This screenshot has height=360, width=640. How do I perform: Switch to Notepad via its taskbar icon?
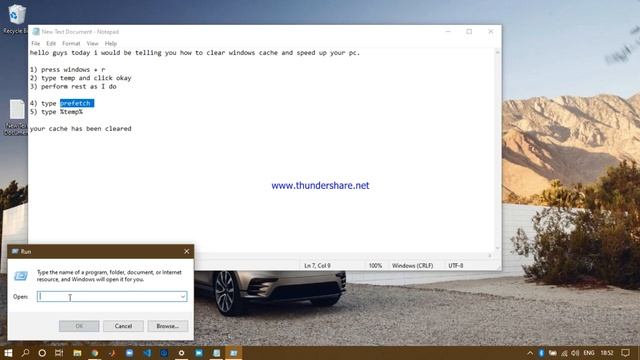point(216,353)
